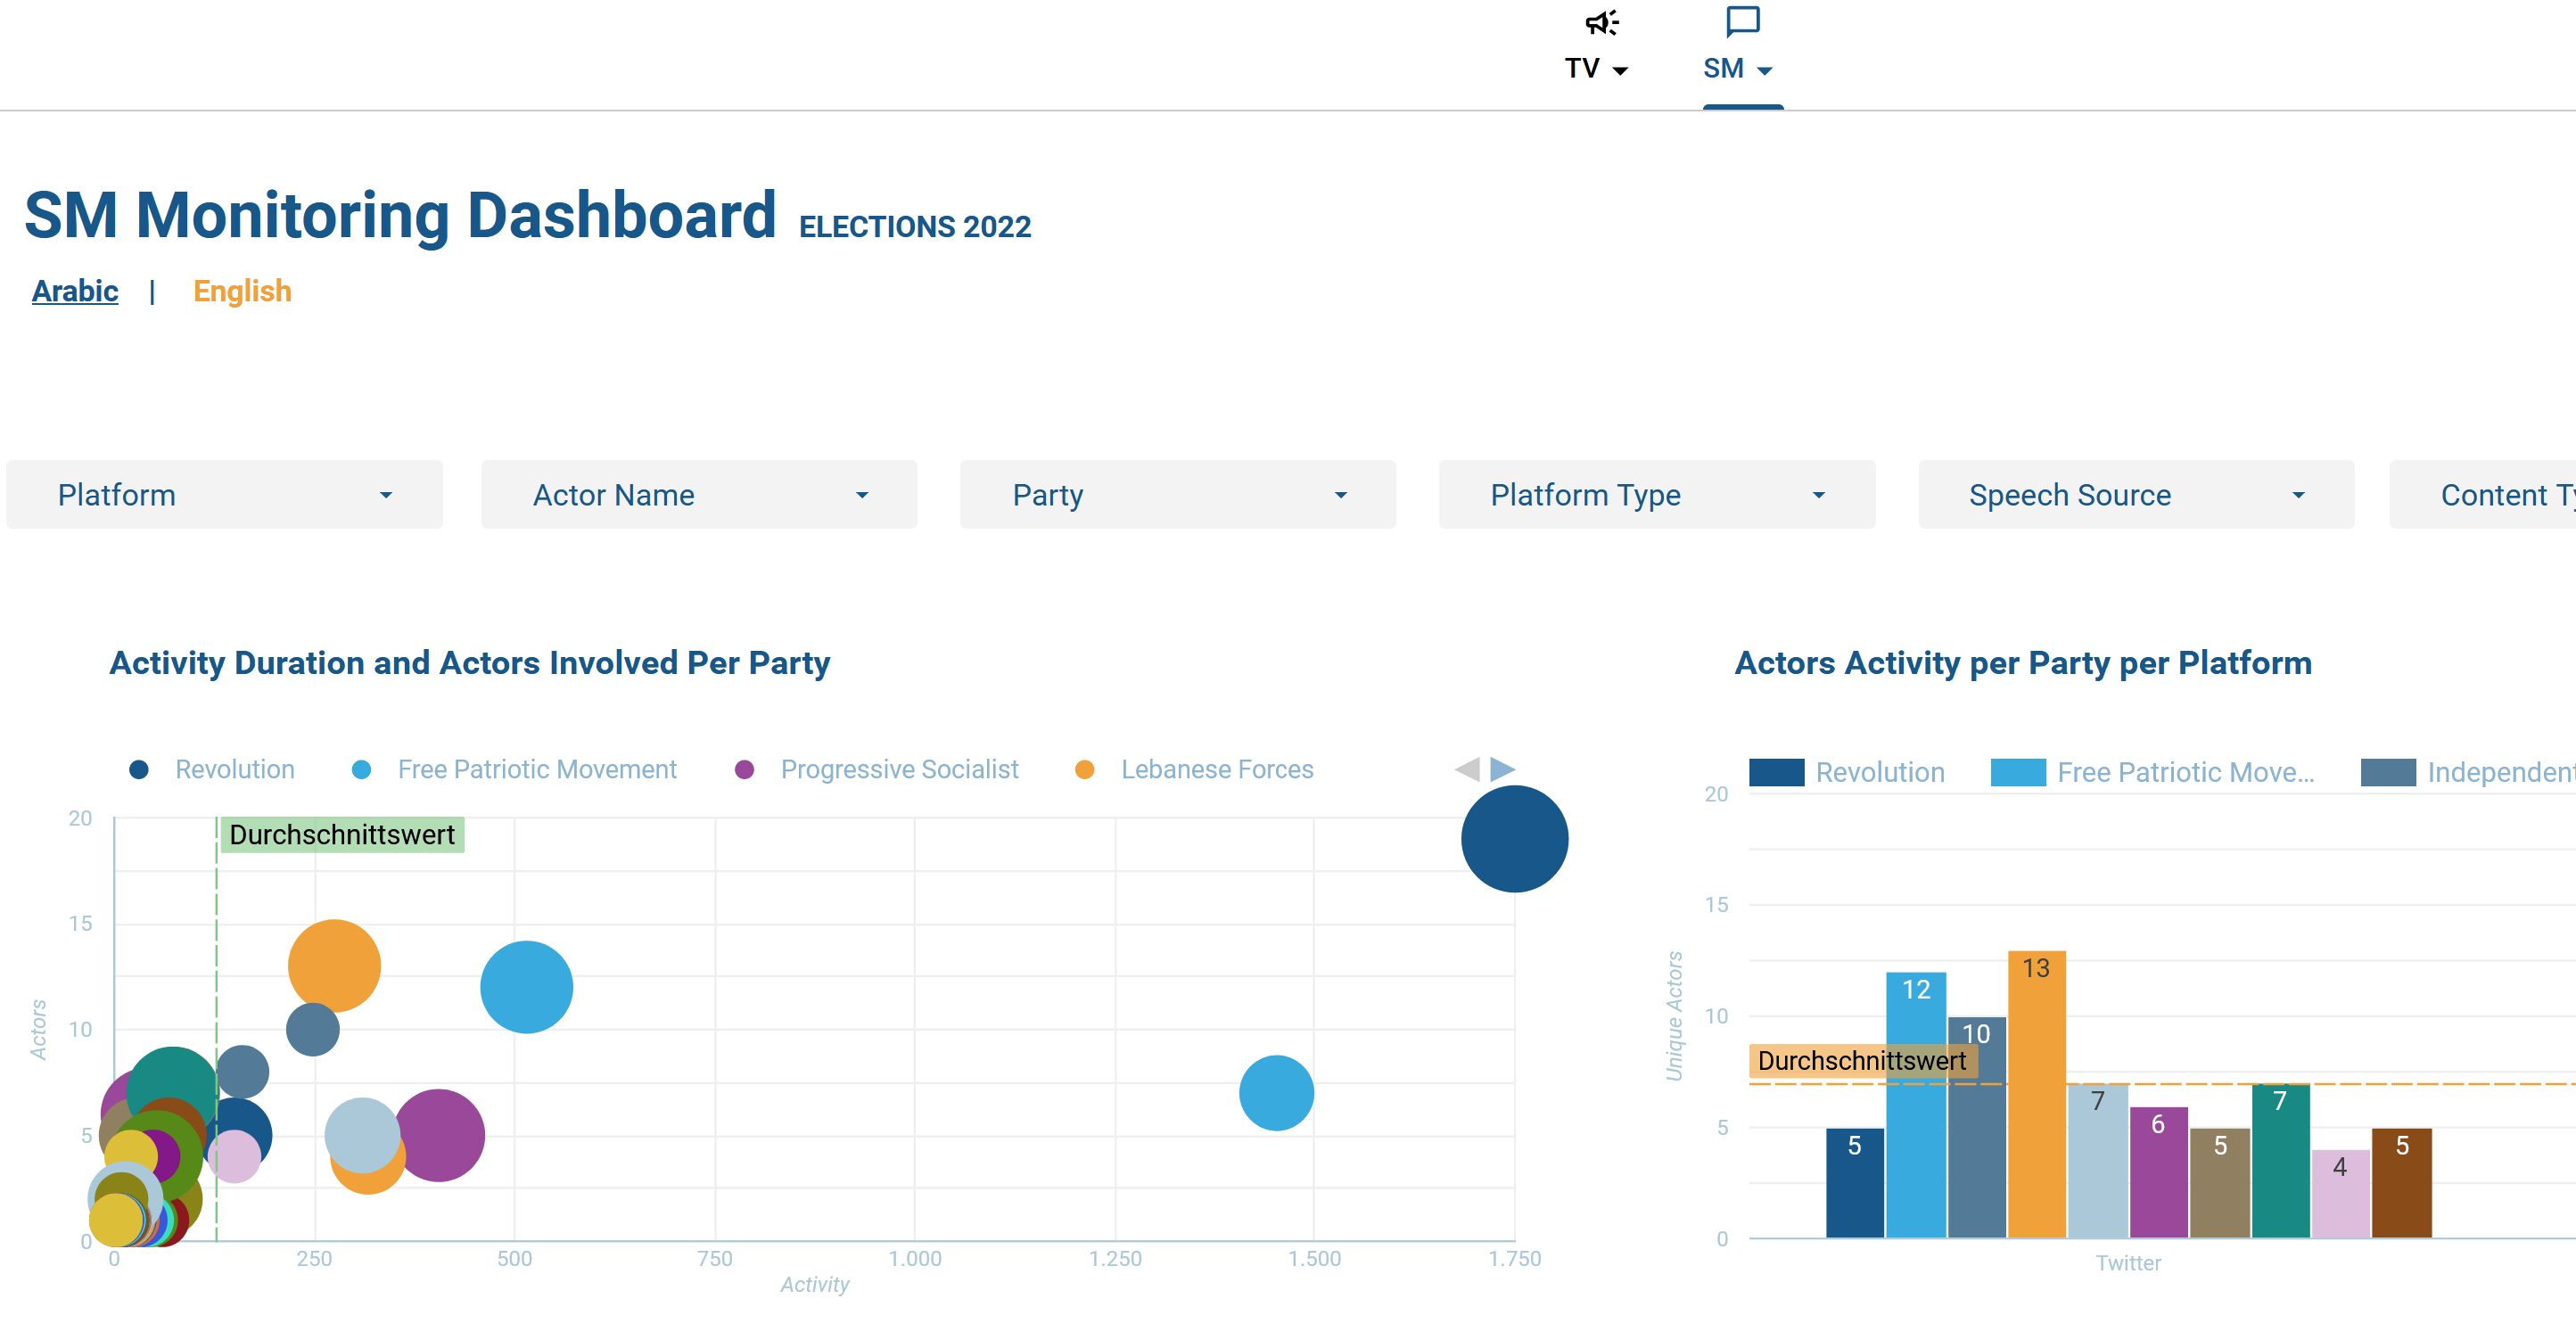Click the largest dark blue bubble
The height and width of the screenshot is (1340, 2576).
[1513, 840]
